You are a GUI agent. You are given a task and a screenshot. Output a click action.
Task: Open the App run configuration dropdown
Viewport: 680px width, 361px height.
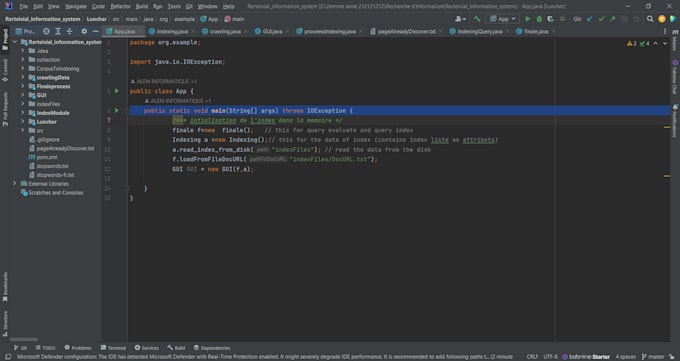point(503,19)
